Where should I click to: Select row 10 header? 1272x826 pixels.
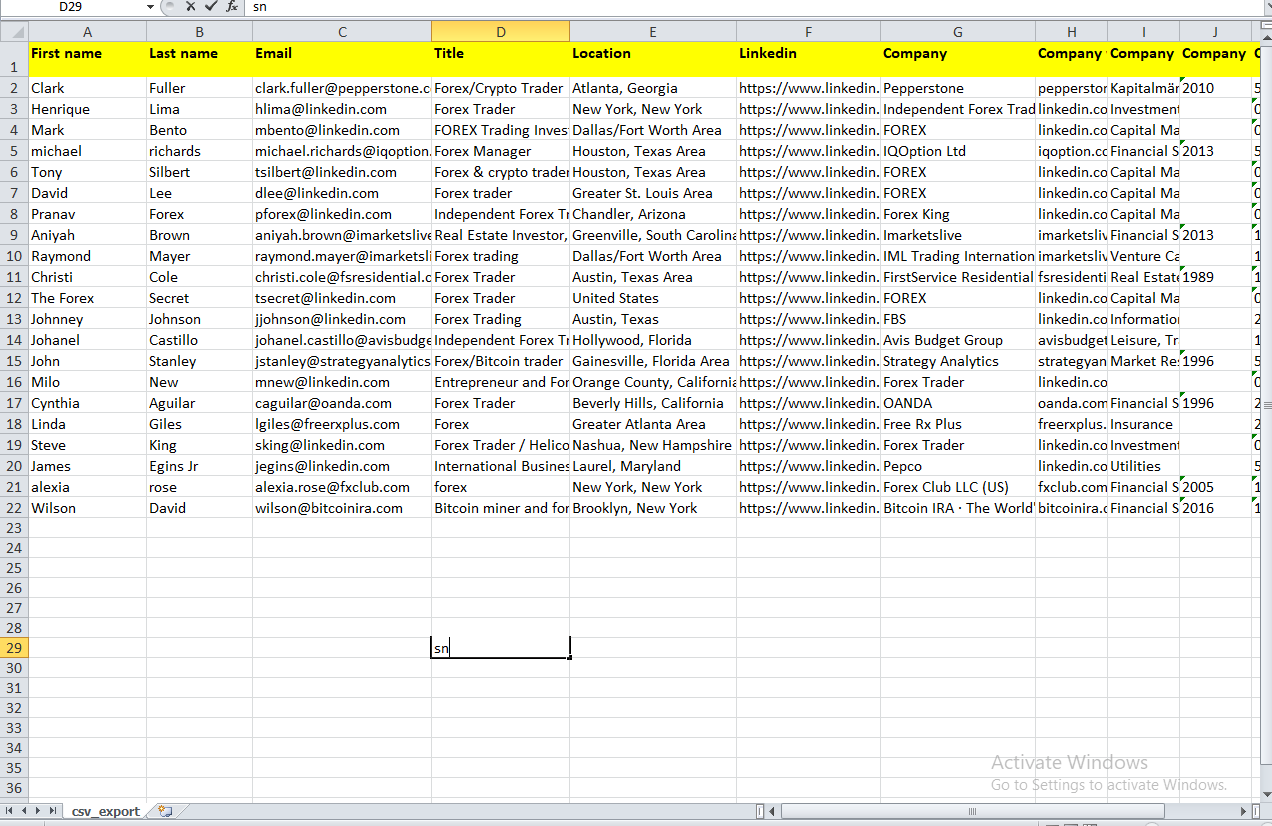pyautogui.click(x=15, y=256)
